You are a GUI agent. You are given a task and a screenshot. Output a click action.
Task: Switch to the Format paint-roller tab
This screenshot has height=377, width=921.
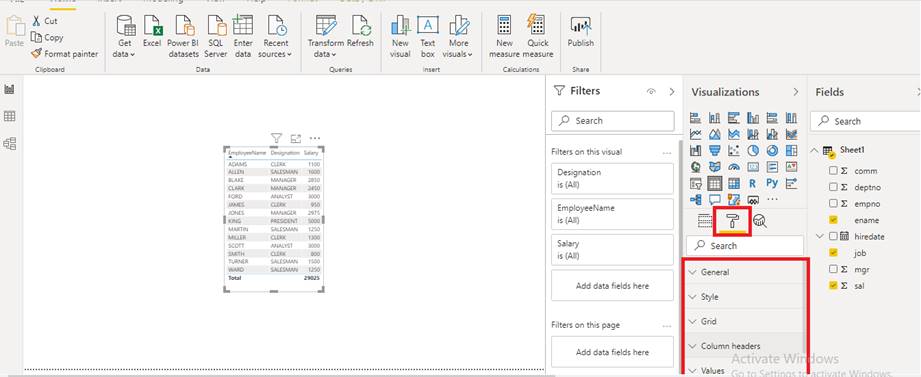(x=732, y=221)
